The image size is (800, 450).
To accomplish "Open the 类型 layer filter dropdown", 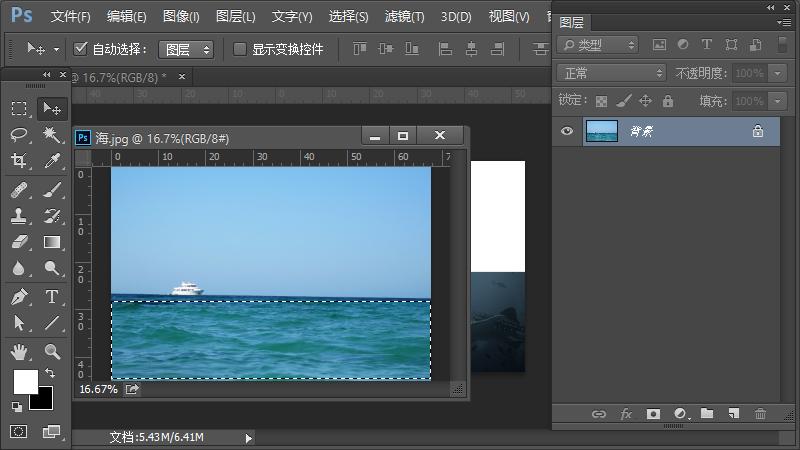I will [x=598, y=45].
